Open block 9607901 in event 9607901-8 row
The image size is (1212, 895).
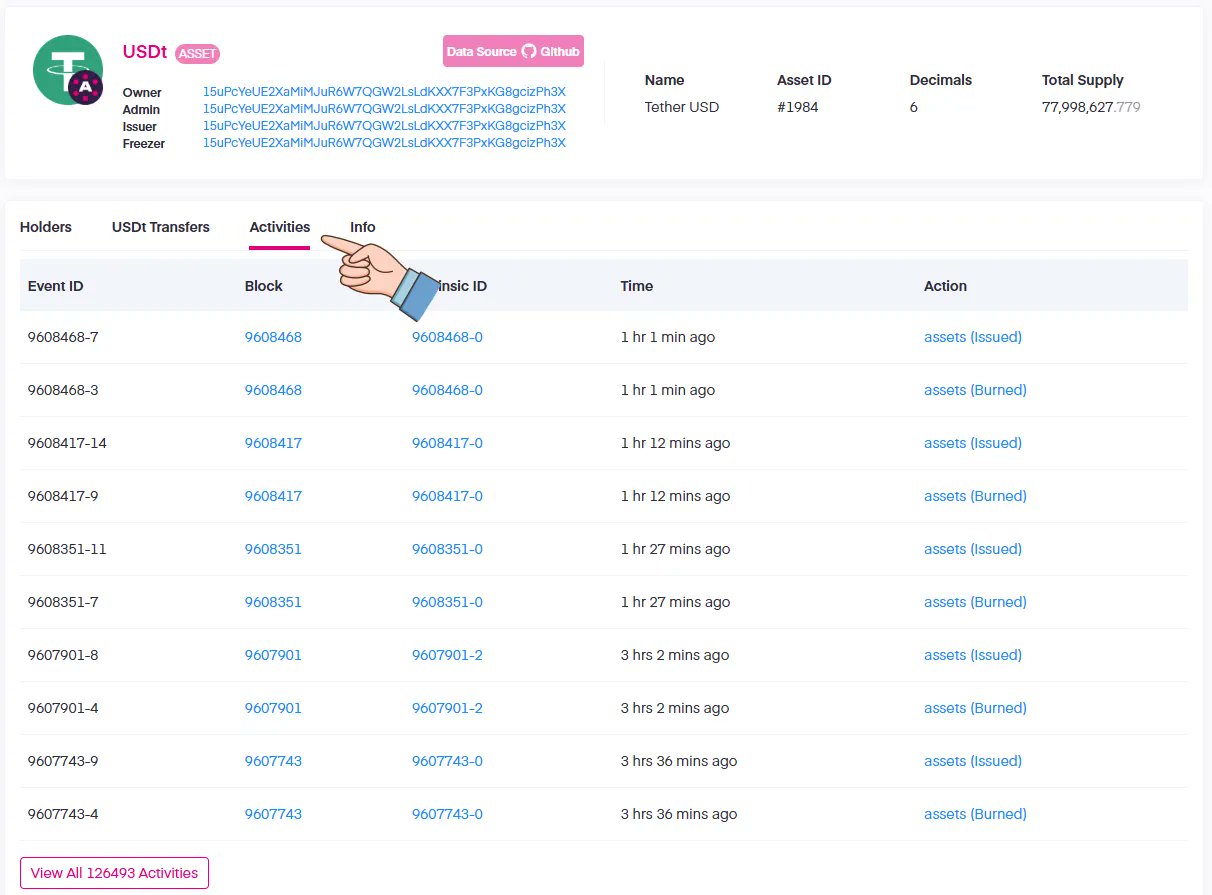(273, 655)
